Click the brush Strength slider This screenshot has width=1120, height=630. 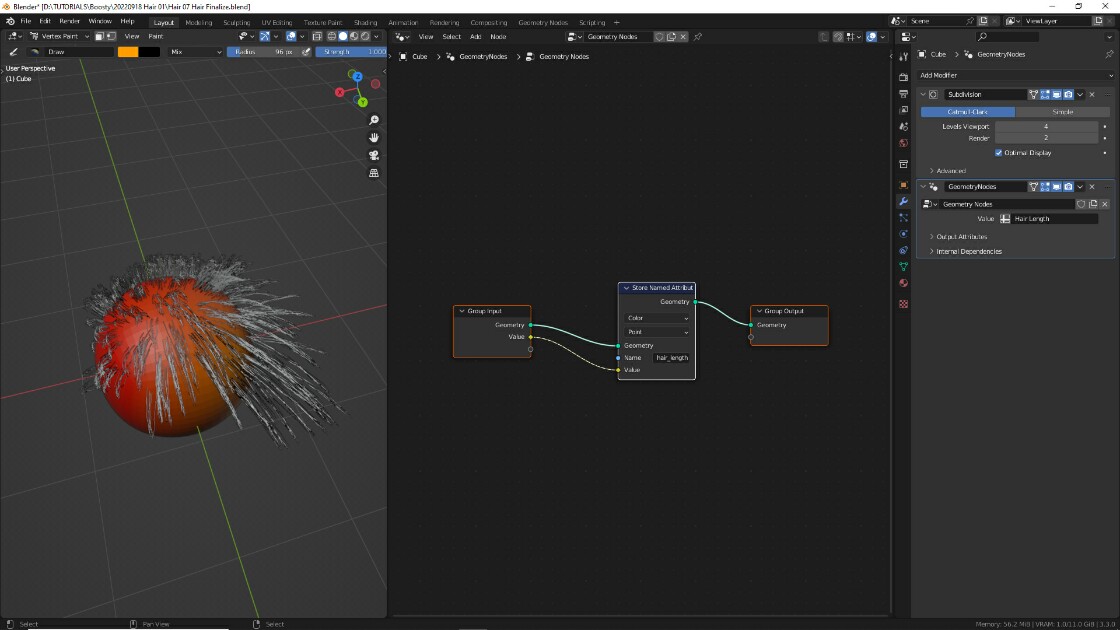tap(351, 51)
